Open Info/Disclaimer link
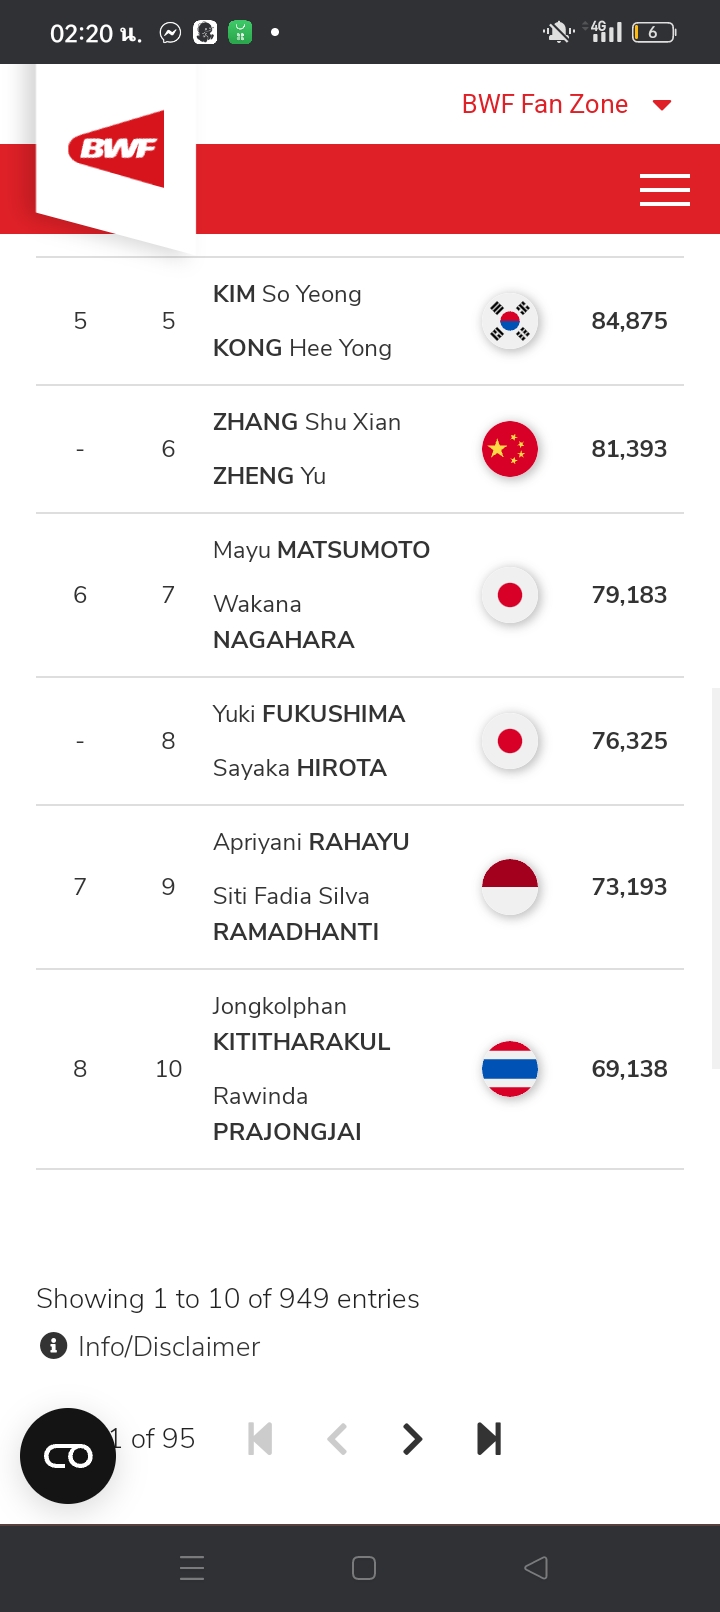Image resolution: width=720 pixels, height=1612 pixels. (169, 1347)
